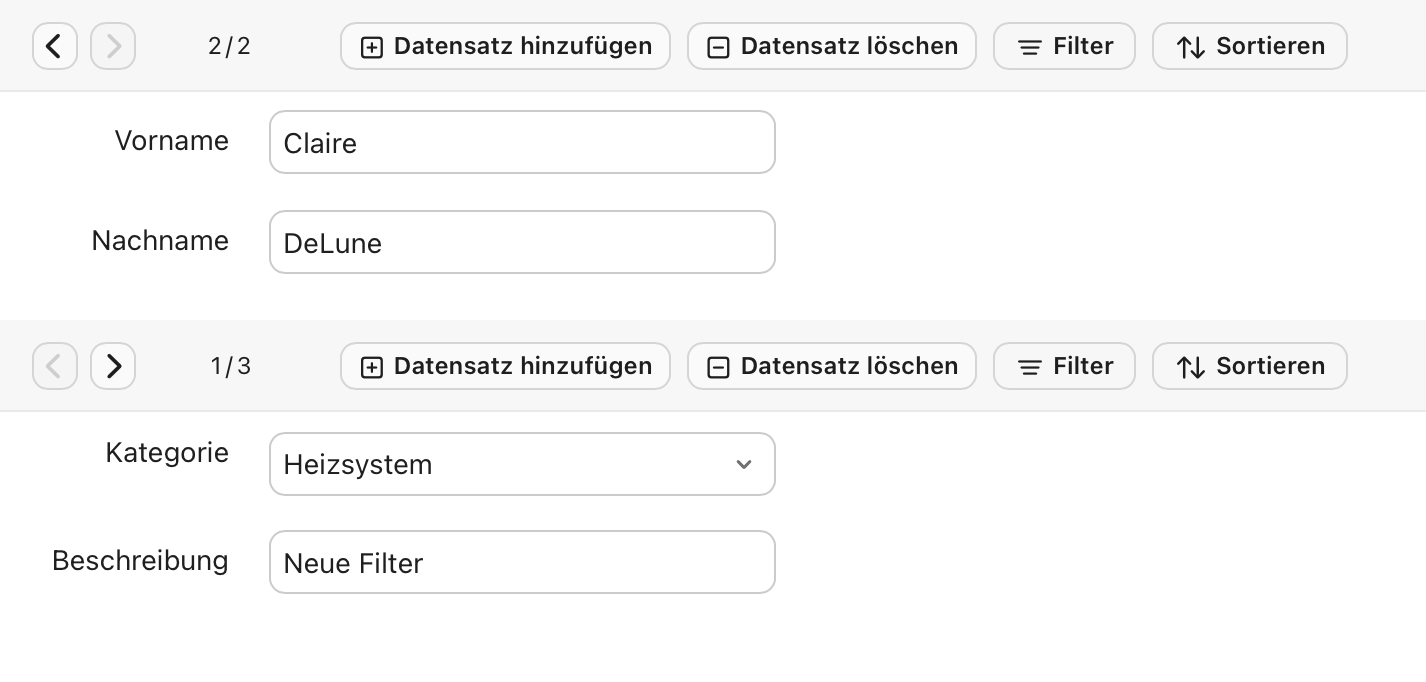Add a record via lower 'Datensatz hinzufügen'

(505, 366)
